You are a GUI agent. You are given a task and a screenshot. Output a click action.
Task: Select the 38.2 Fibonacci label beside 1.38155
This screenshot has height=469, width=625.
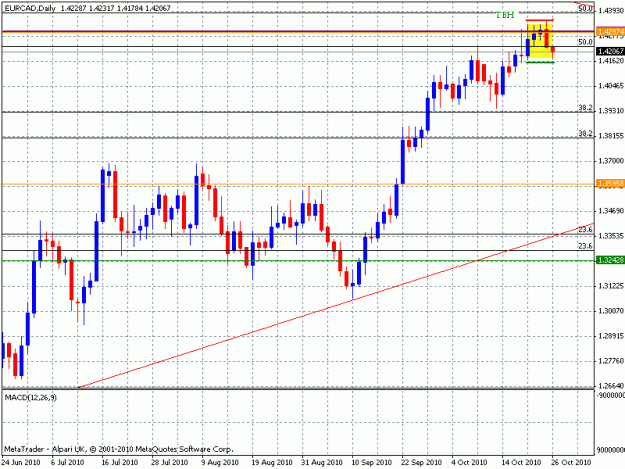pos(585,133)
